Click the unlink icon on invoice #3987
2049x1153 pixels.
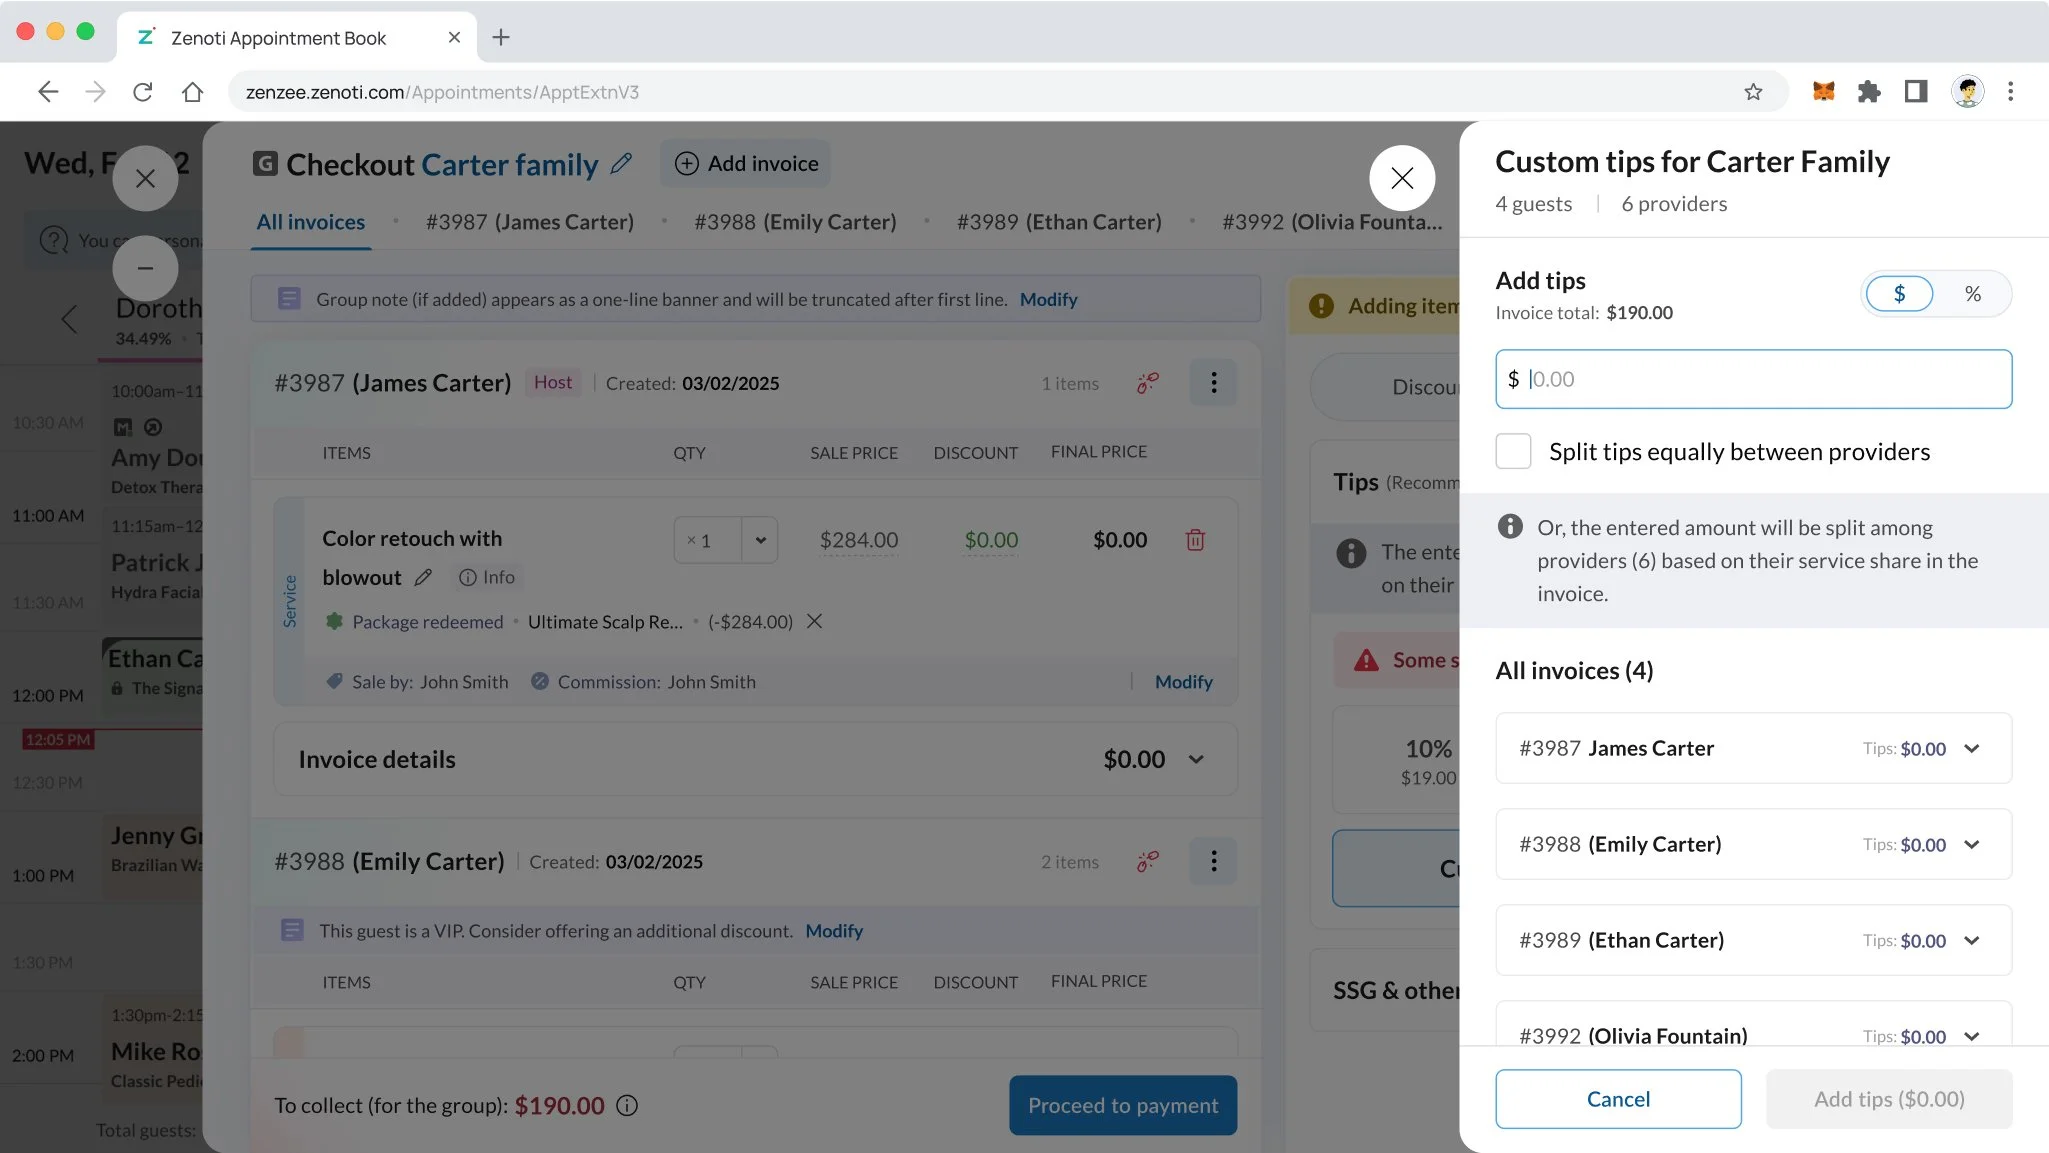tap(1147, 383)
